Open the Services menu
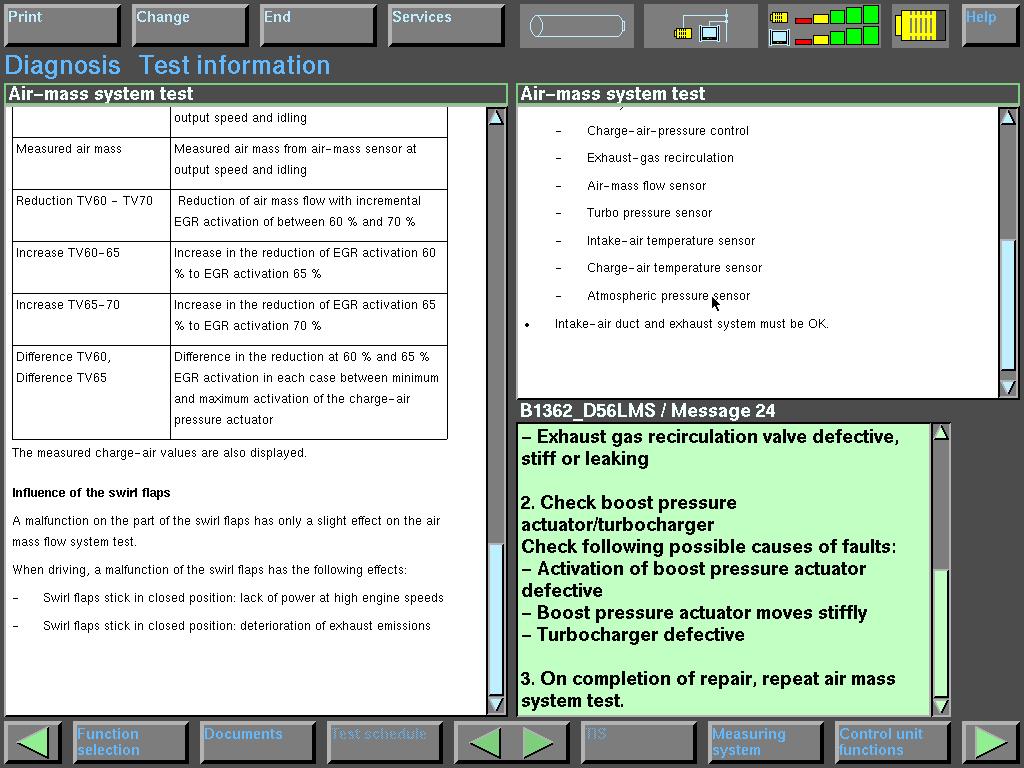This screenshot has width=1024, height=768. click(446, 25)
